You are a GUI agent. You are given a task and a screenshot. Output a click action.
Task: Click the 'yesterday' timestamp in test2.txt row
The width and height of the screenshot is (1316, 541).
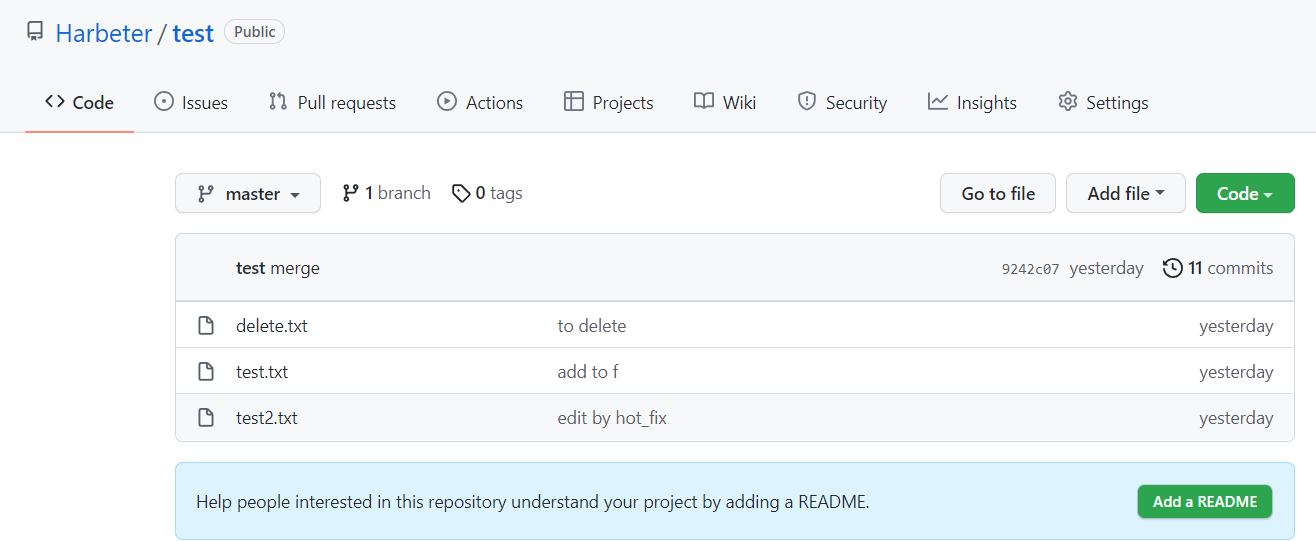click(1236, 418)
